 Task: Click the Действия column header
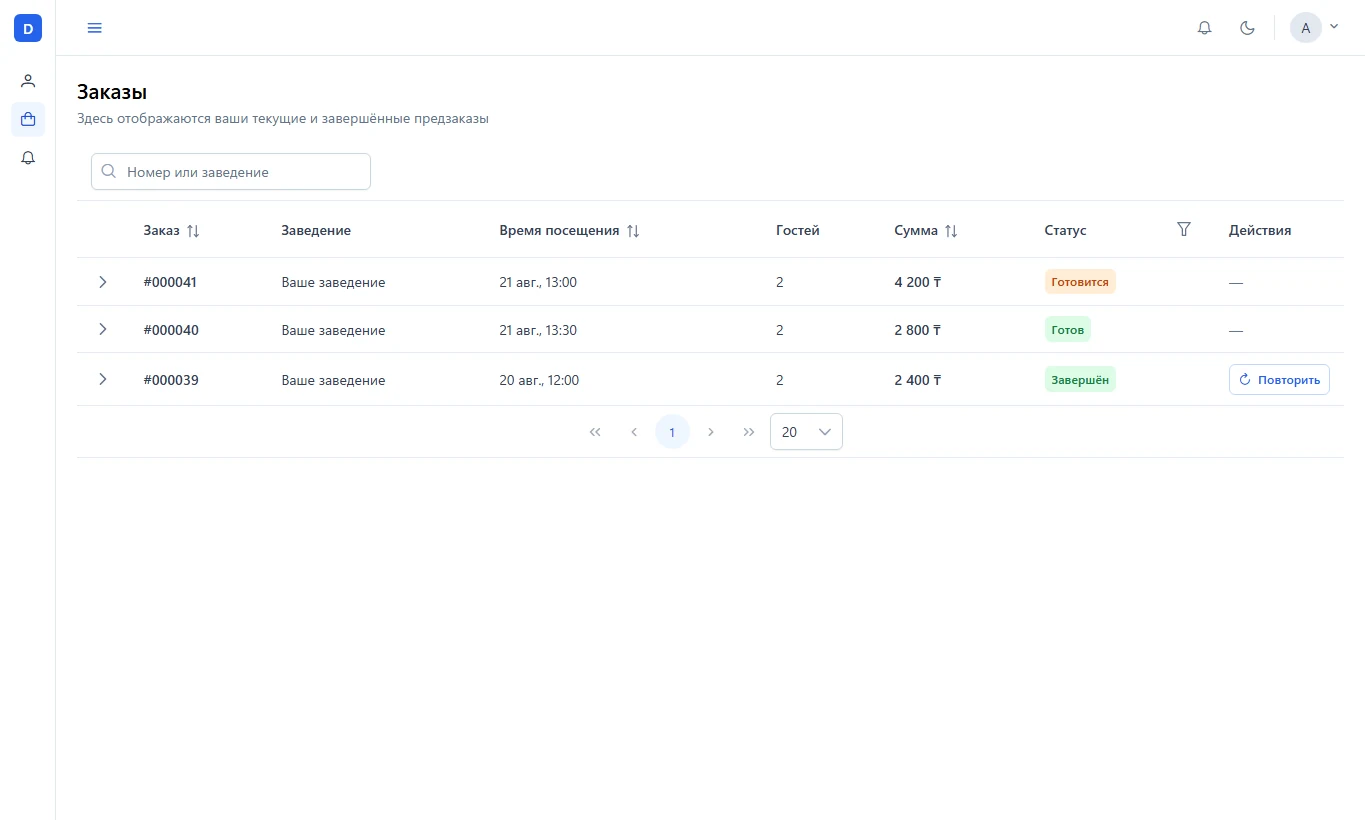coord(1260,230)
